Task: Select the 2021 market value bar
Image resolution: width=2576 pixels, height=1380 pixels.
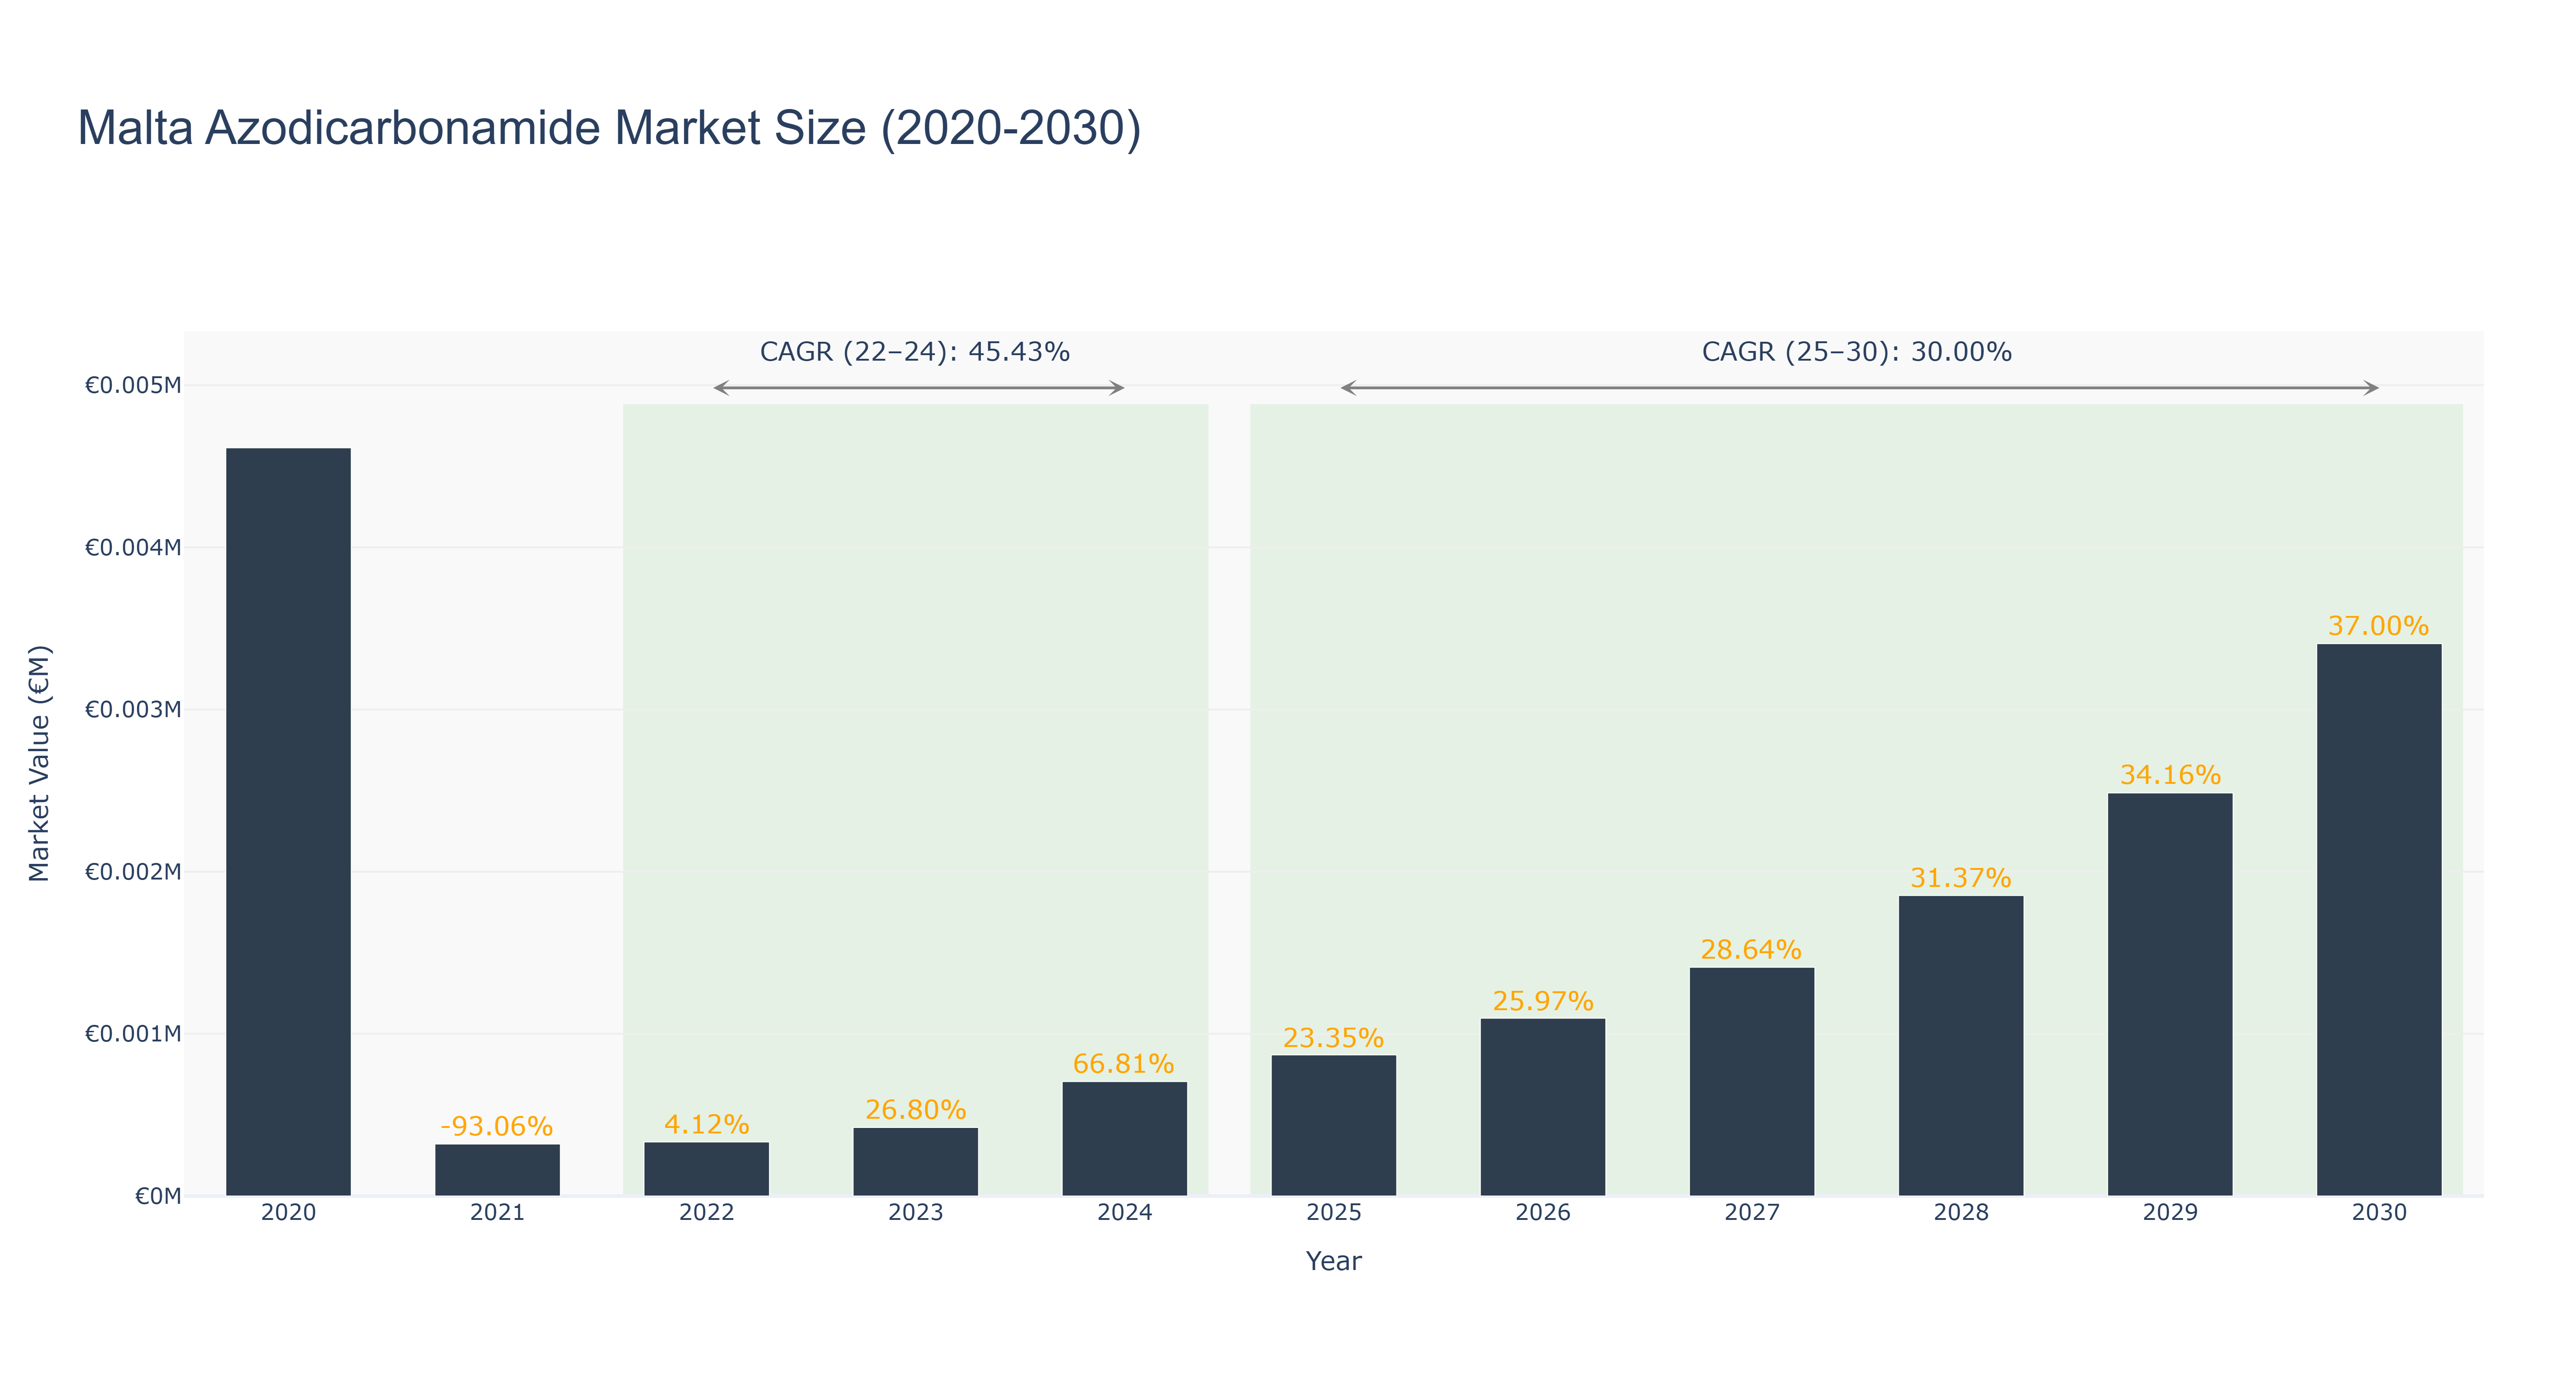Action: pyautogui.click(x=497, y=1170)
